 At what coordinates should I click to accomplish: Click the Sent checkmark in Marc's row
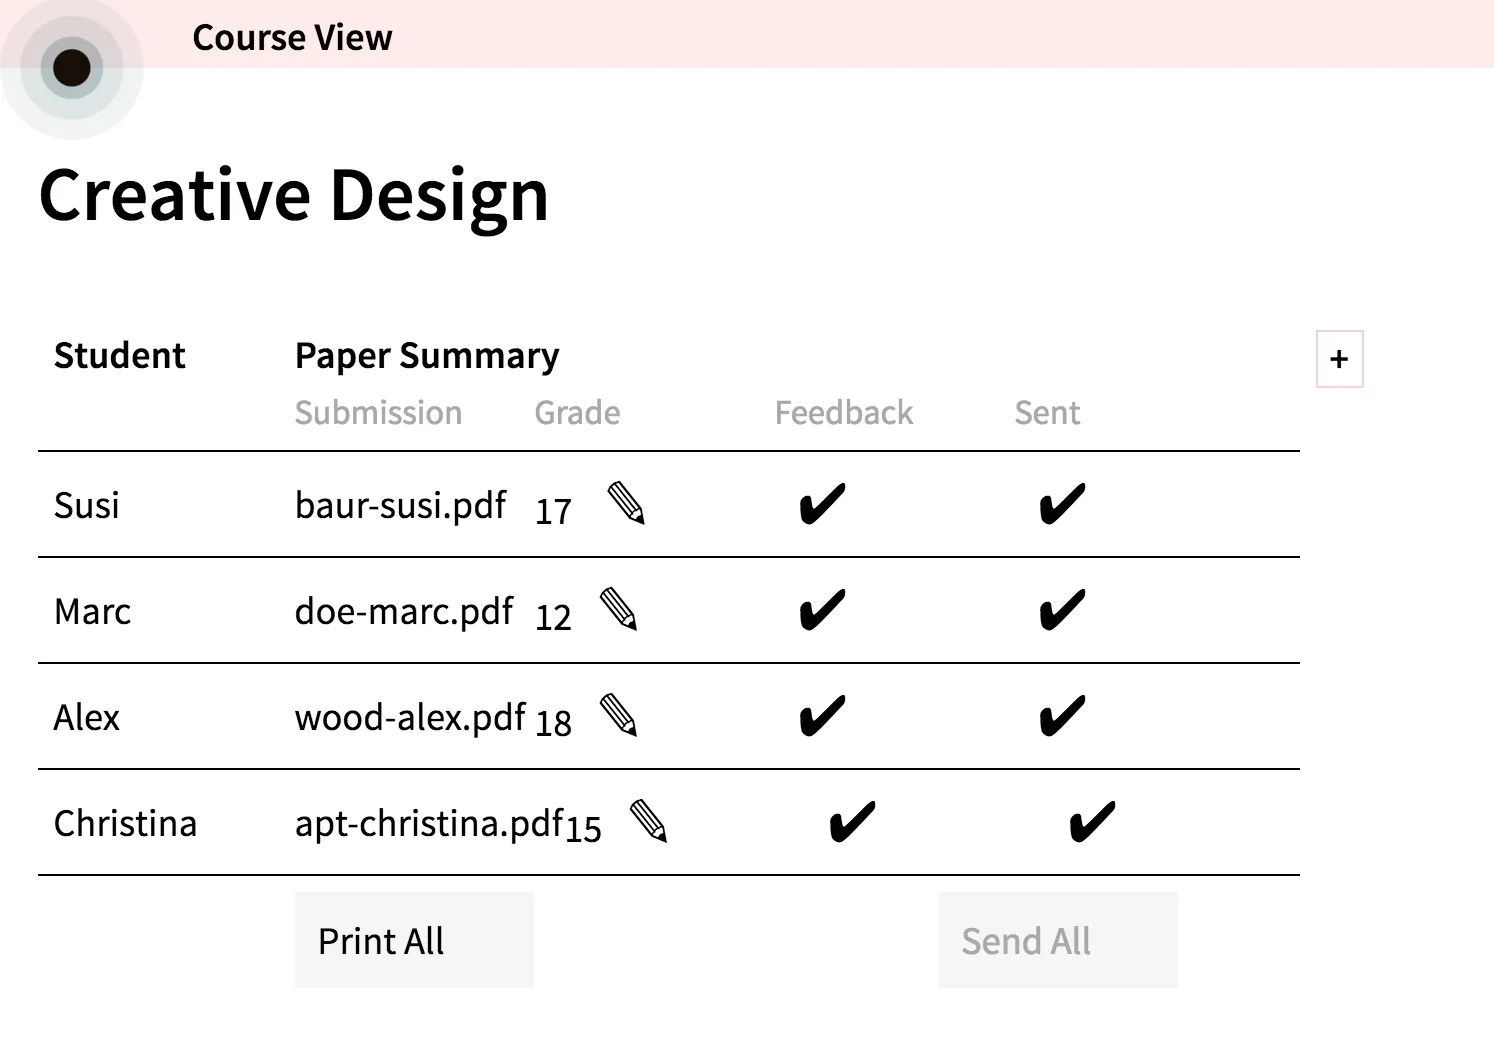point(1062,610)
